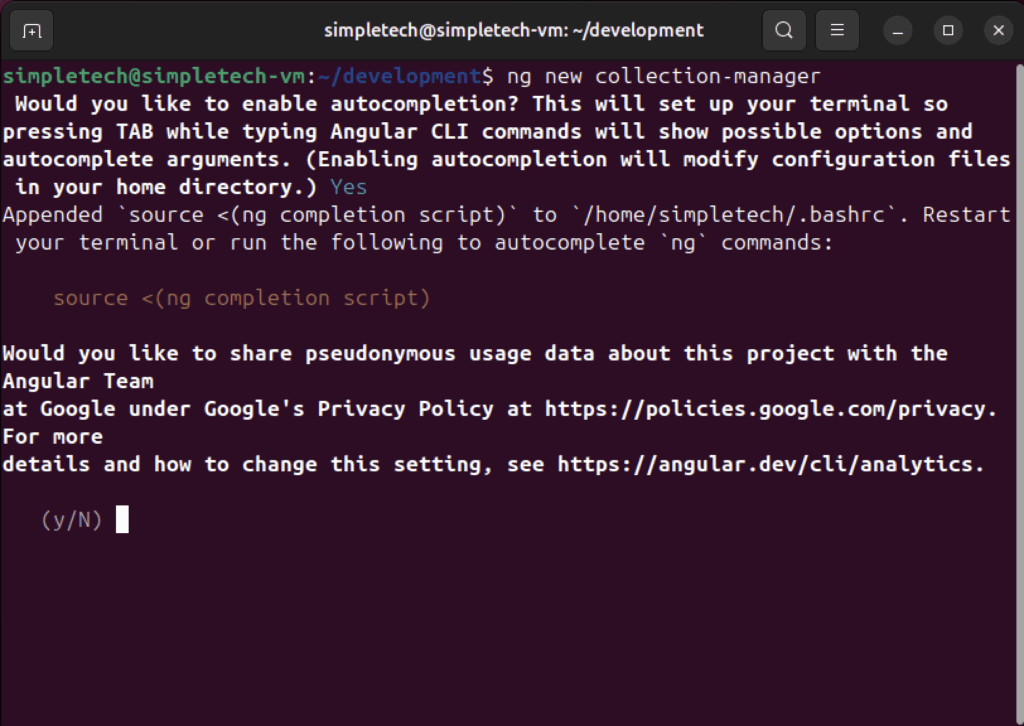This screenshot has width=1024, height=726.
Task: Click the green simpletech@simpletech-vm prompt
Action: pos(153,76)
